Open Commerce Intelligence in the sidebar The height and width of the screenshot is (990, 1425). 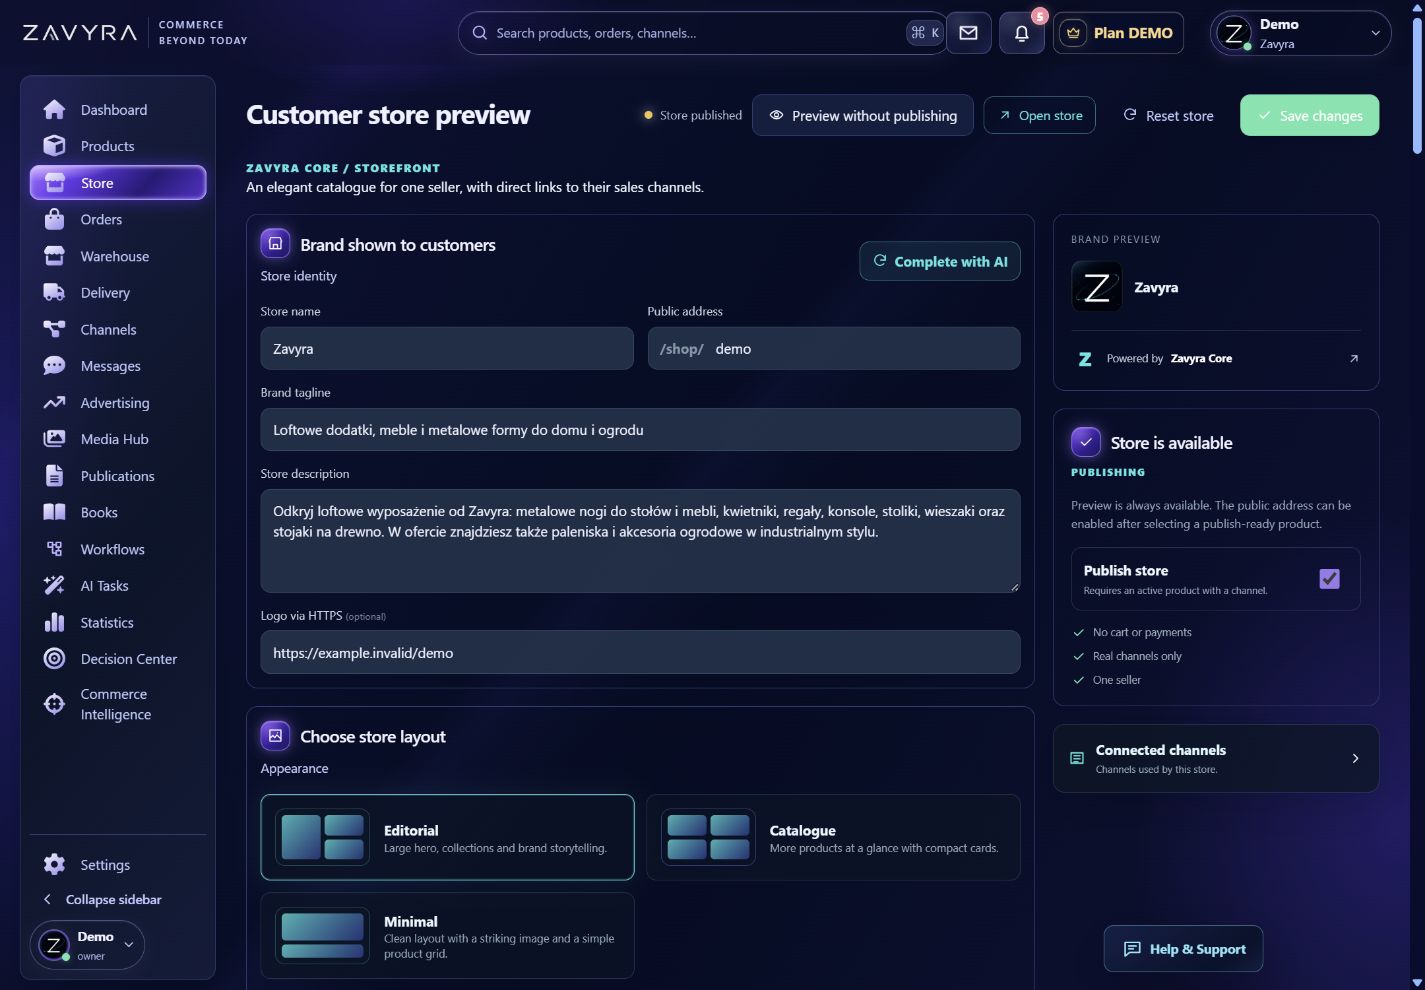point(118,704)
